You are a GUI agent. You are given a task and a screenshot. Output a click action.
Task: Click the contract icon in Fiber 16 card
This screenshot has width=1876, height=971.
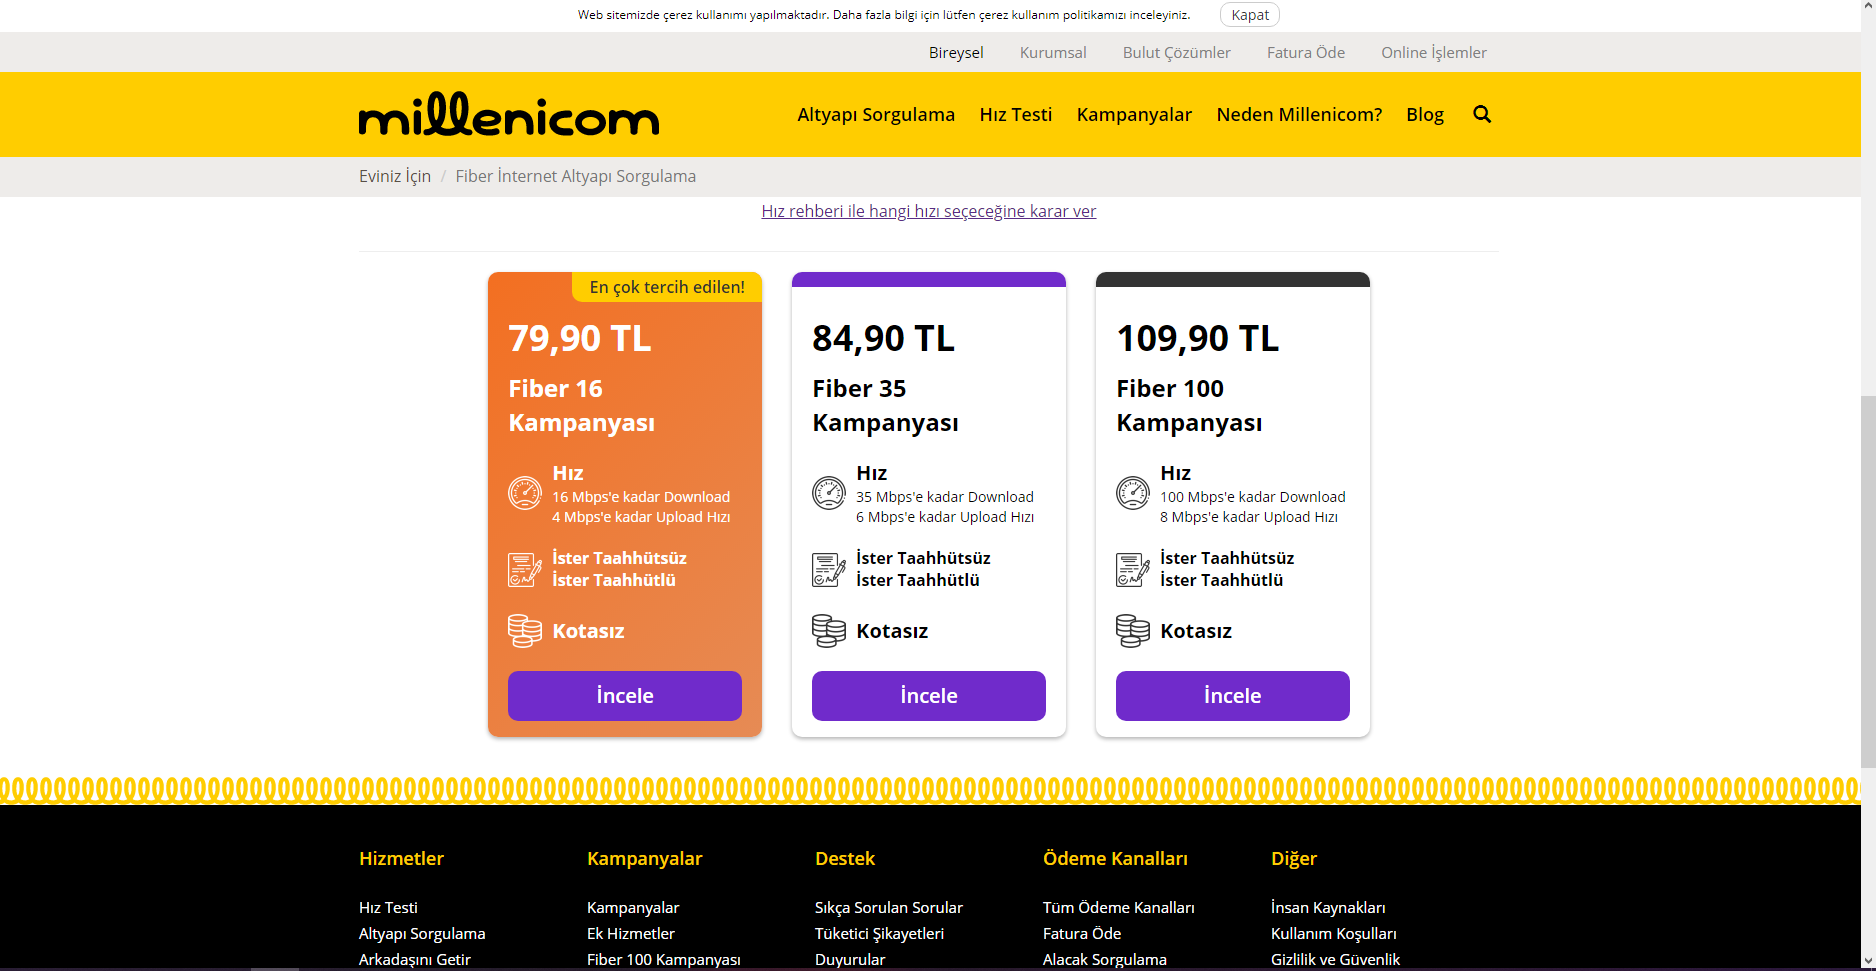pyautogui.click(x=525, y=569)
